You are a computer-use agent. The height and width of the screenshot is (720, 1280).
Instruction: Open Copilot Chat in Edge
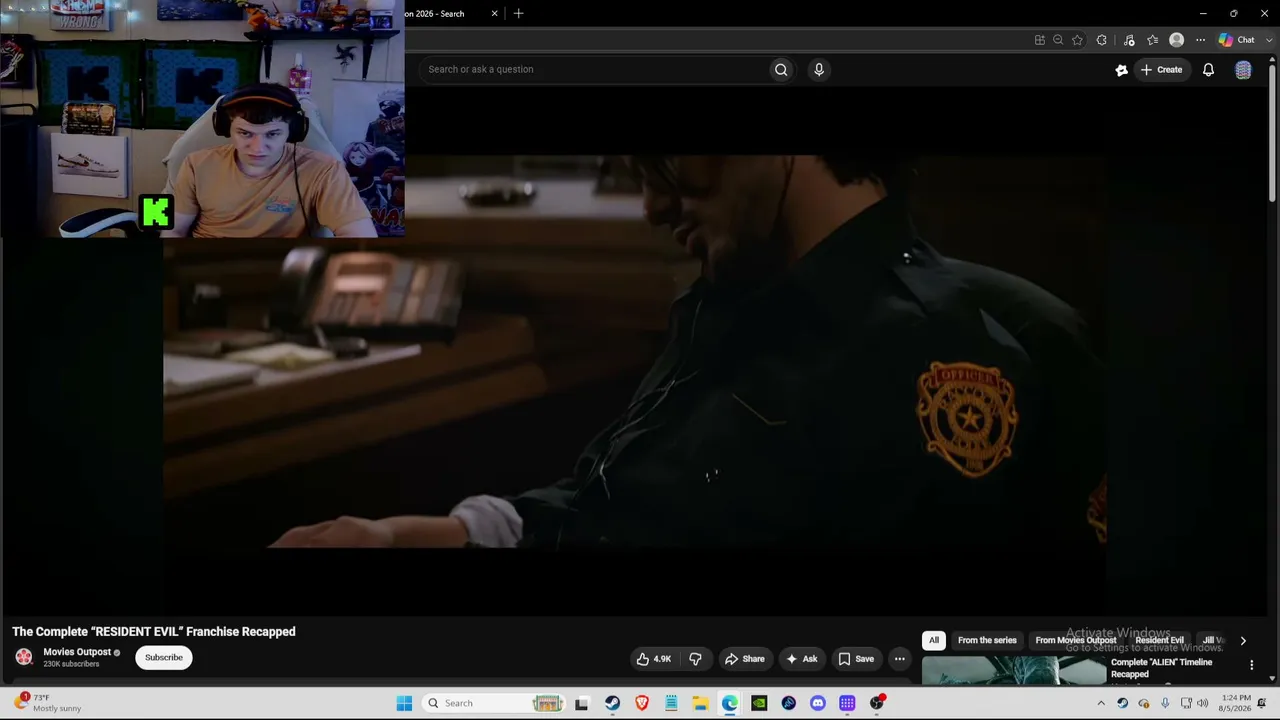coord(1236,40)
